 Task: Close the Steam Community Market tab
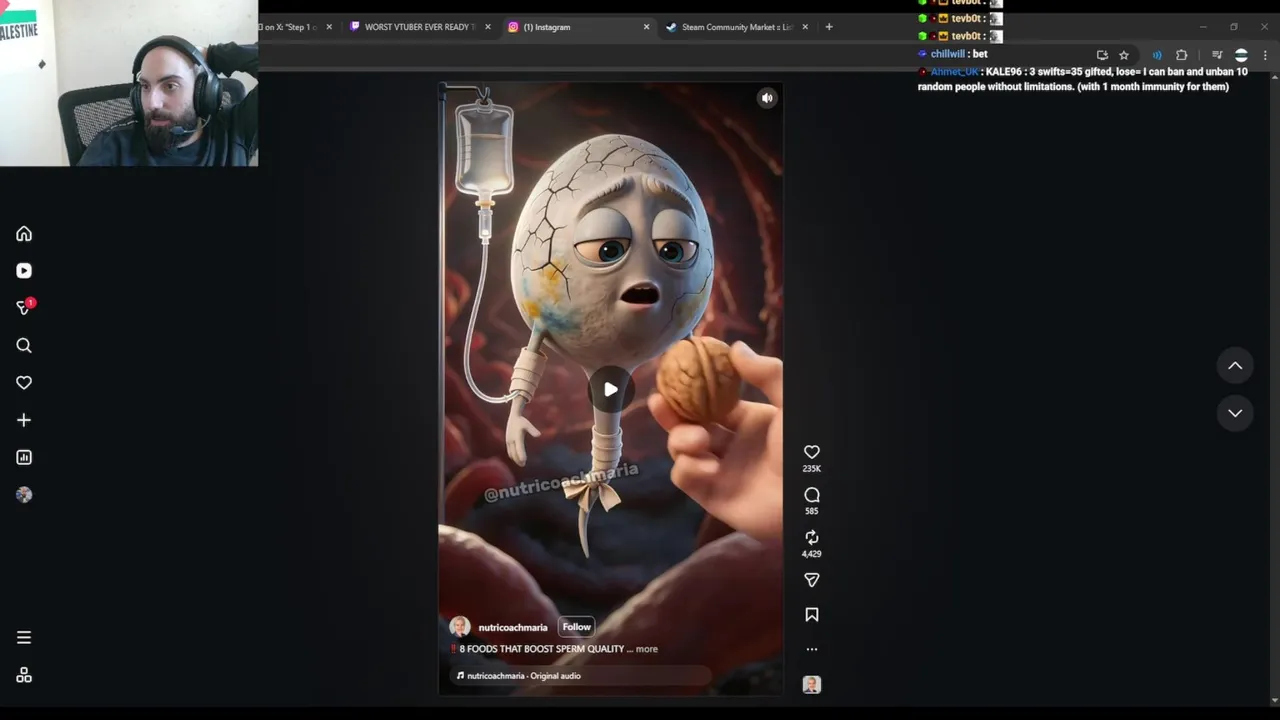805,27
